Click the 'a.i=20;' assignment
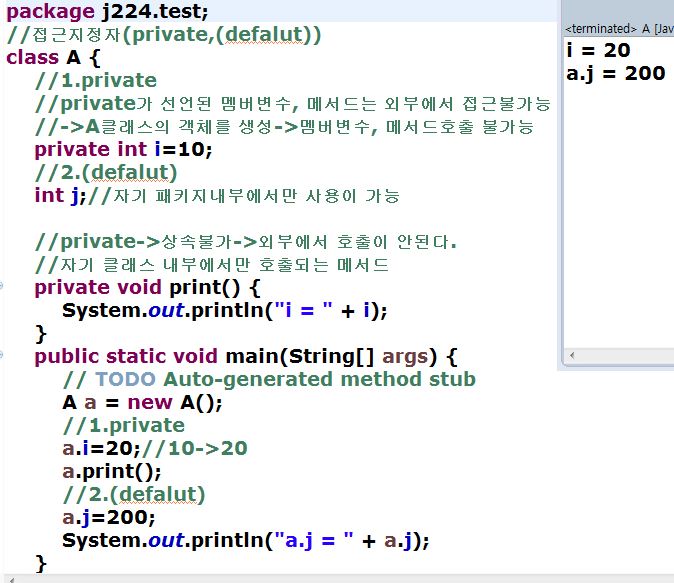Image resolution: width=674 pixels, height=583 pixels. coord(101,448)
